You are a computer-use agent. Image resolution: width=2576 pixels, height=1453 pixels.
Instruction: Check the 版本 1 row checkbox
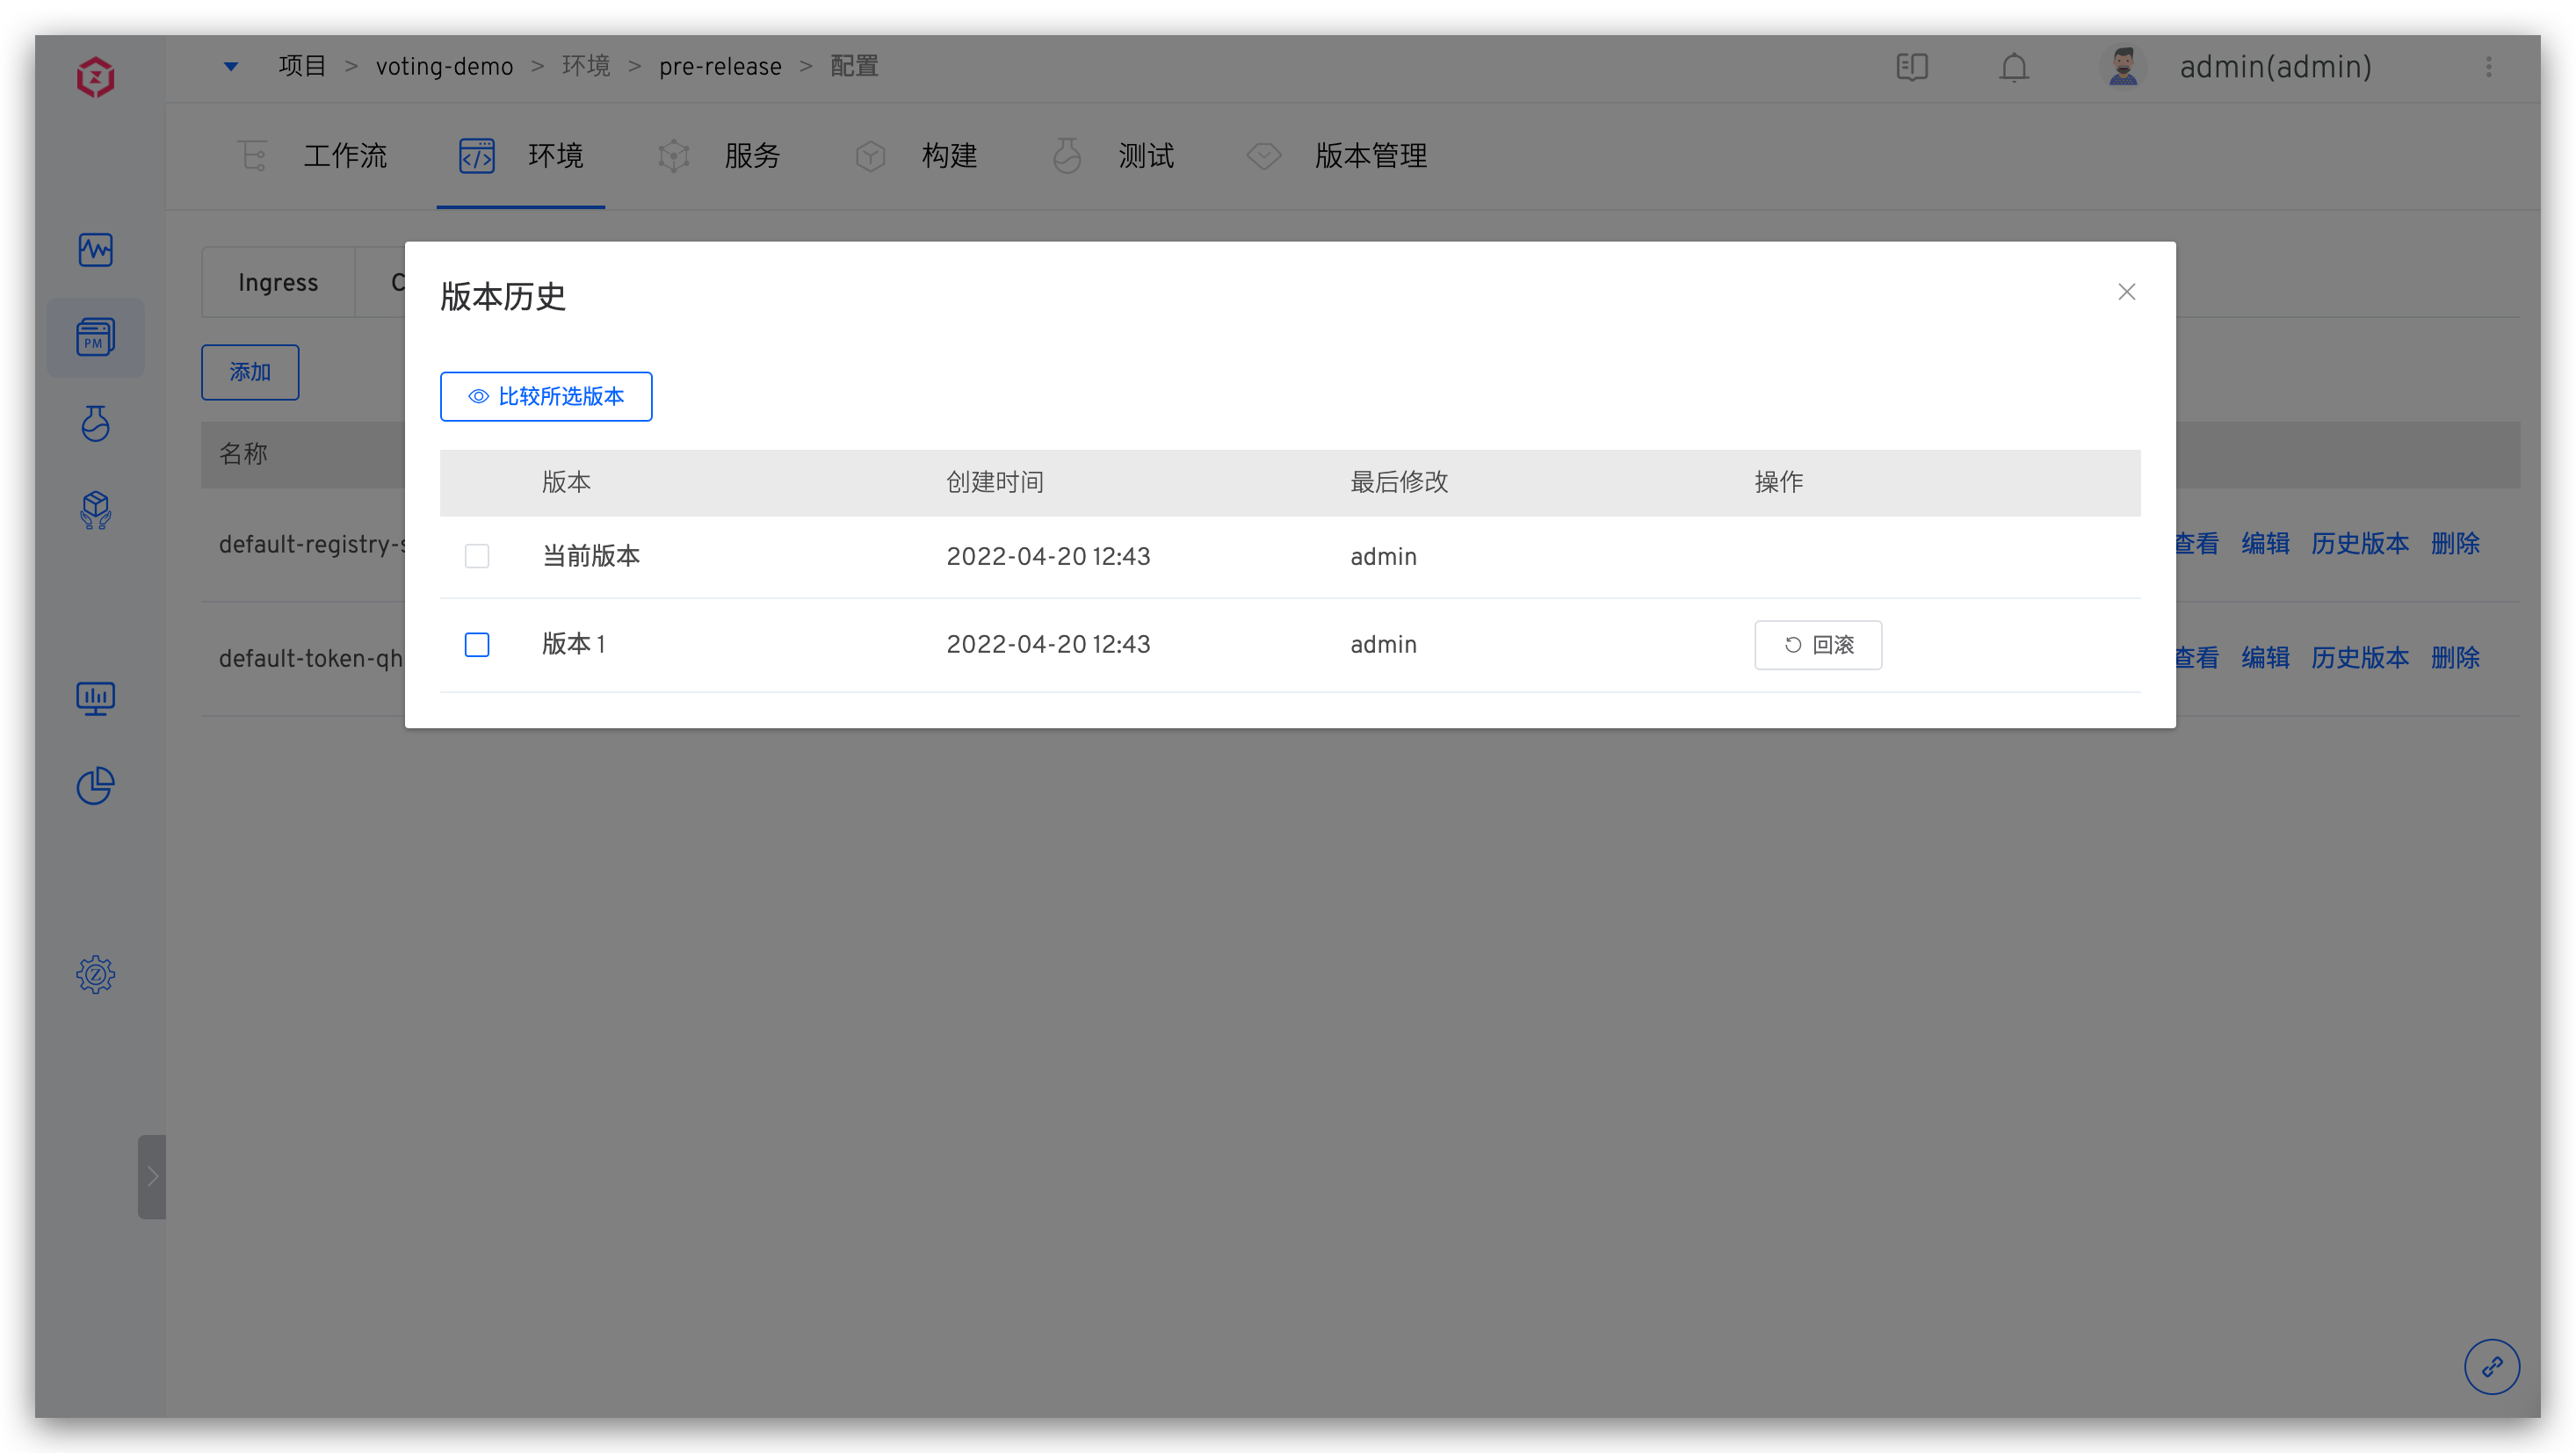click(477, 644)
